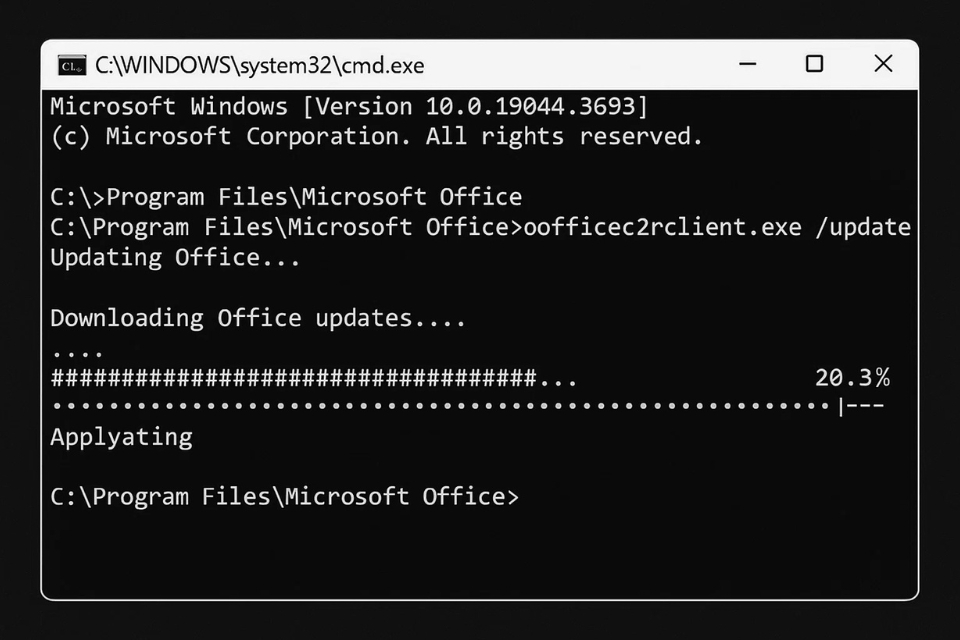Click empty title bar space beside the title

click(580, 65)
